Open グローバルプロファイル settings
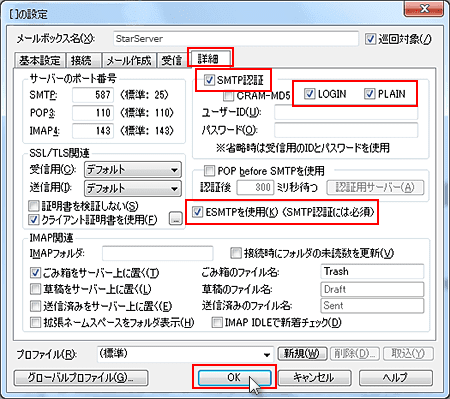450x399 pixels. point(81,377)
